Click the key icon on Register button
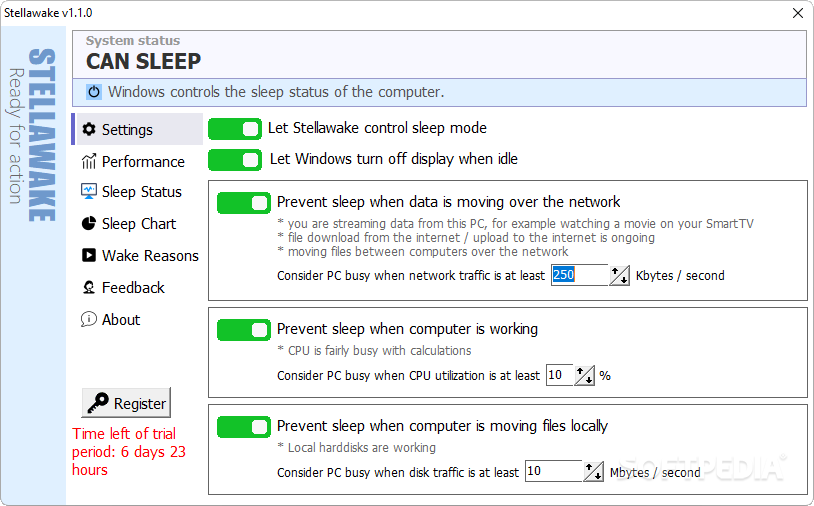Viewport: 814px width, 506px height. [98, 403]
